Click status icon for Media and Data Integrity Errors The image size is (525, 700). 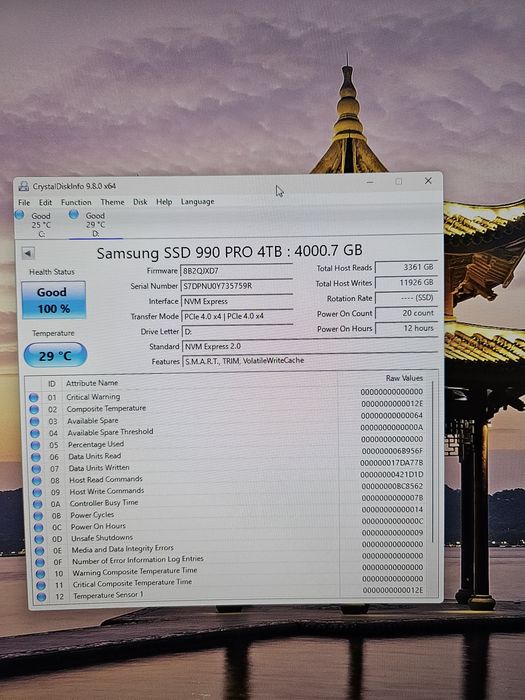pos(39,550)
